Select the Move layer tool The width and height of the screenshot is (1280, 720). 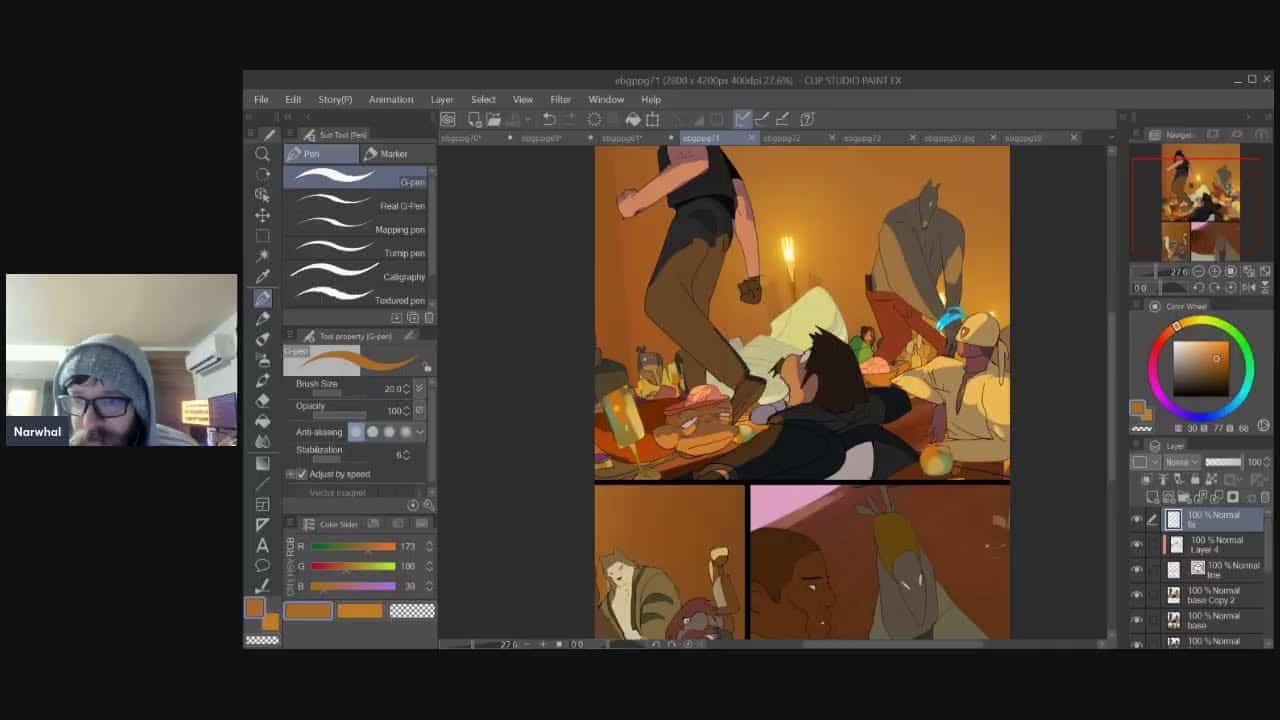(262, 215)
